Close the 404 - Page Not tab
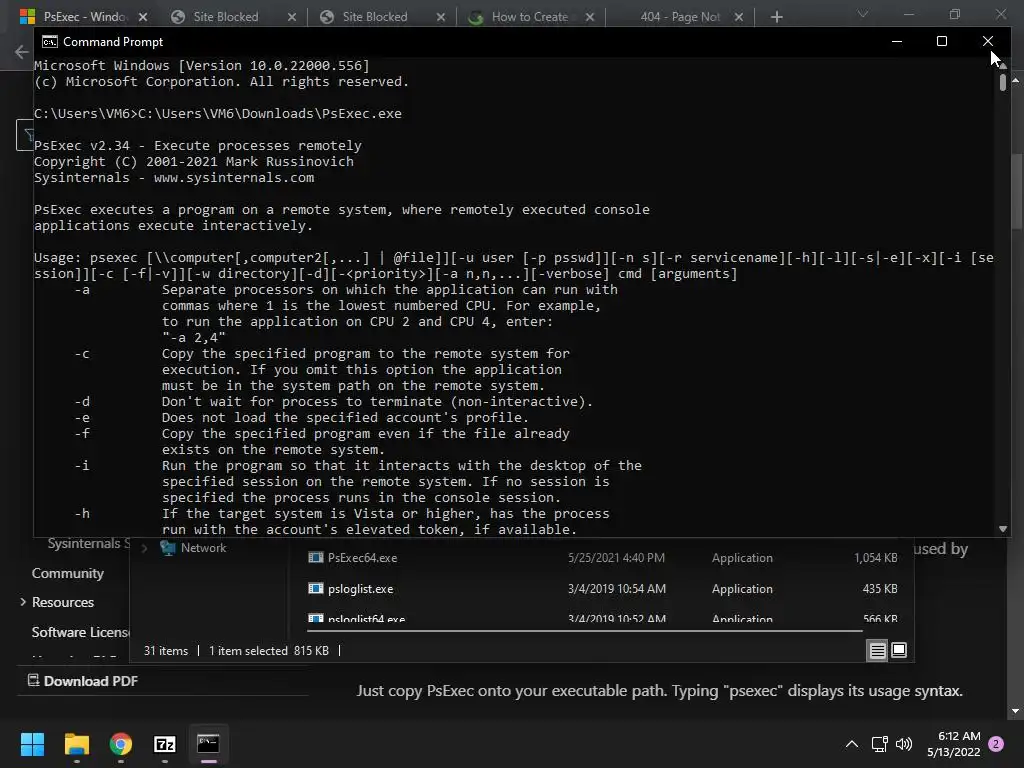The image size is (1024, 768). pyautogui.click(x=739, y=17)
